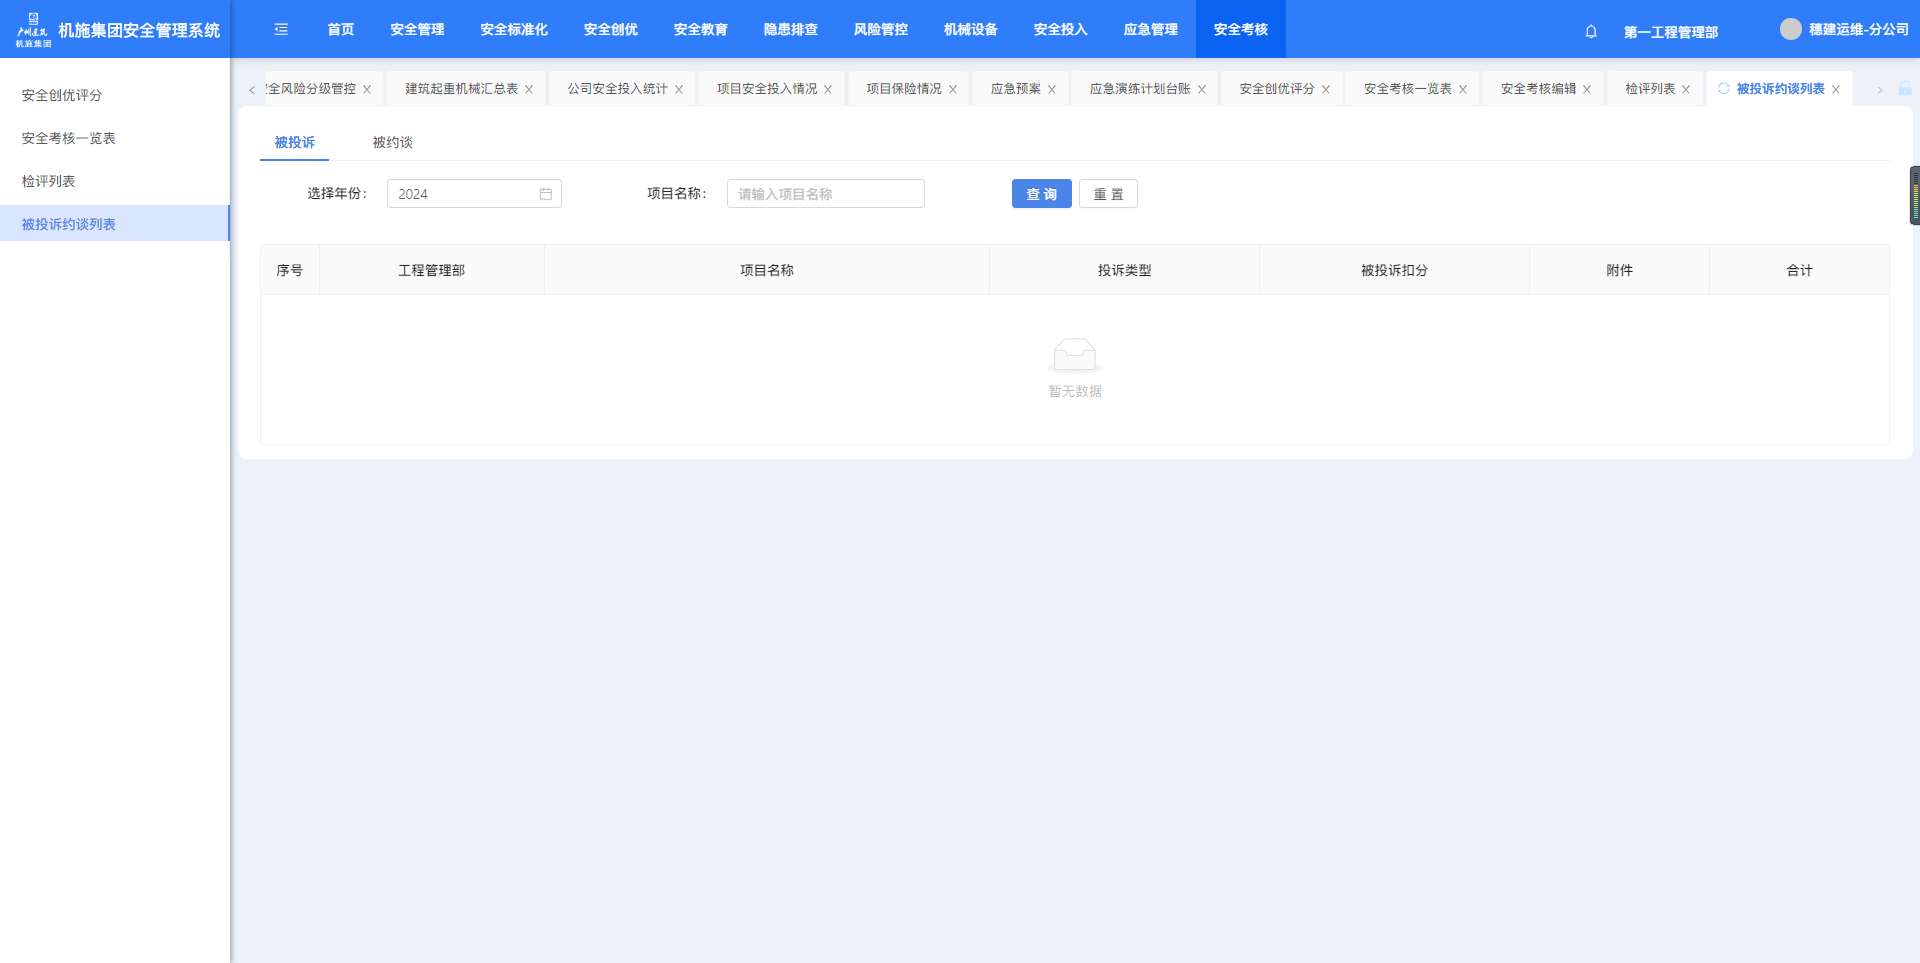Focus the 项目名称 input field

825,194
